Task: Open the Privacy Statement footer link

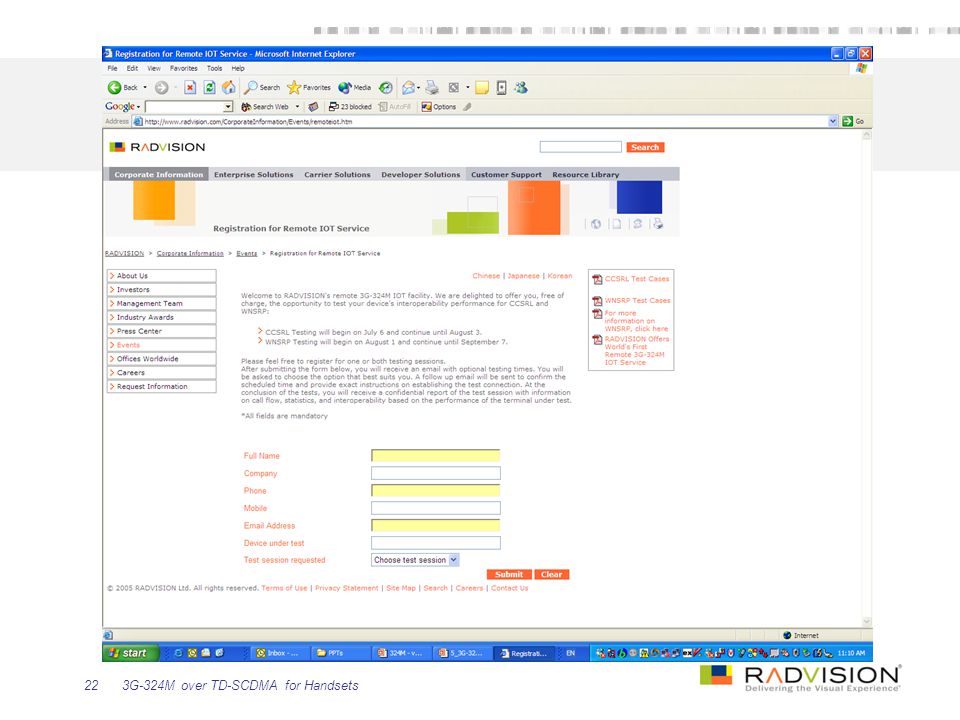Action: (x=347, y=588)
